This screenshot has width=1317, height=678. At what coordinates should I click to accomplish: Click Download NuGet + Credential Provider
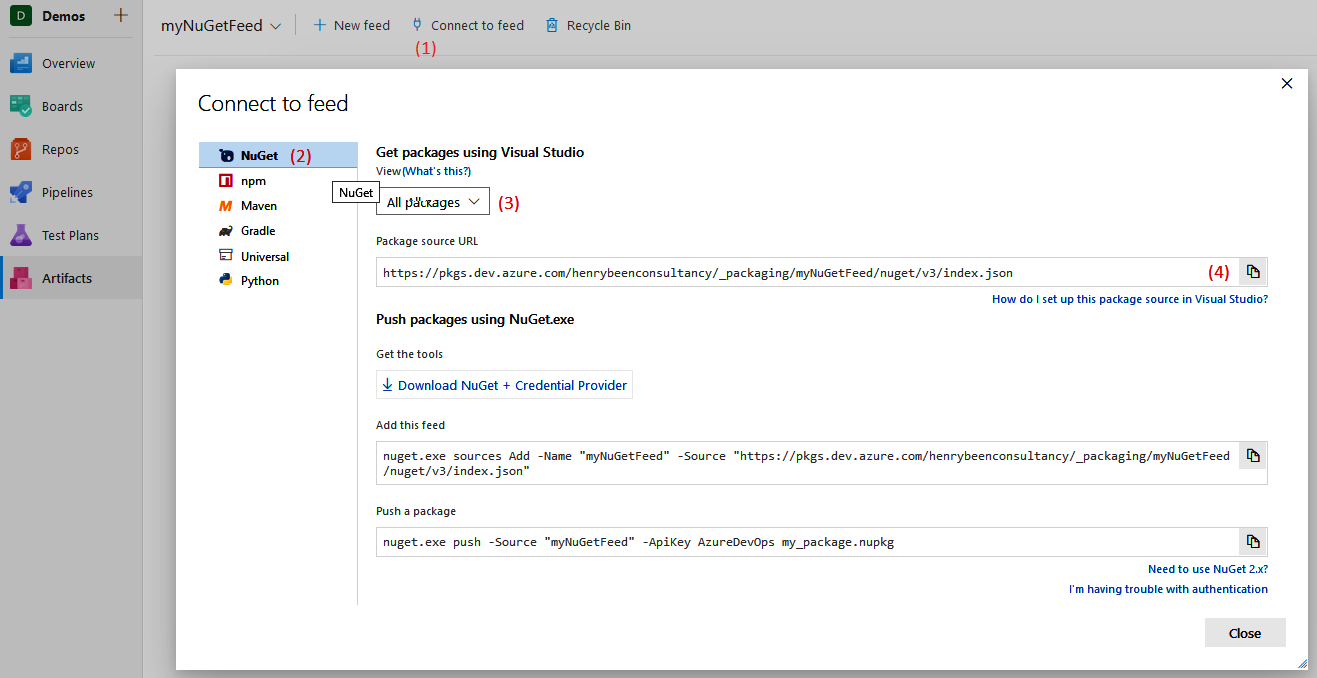pos(504,385)
